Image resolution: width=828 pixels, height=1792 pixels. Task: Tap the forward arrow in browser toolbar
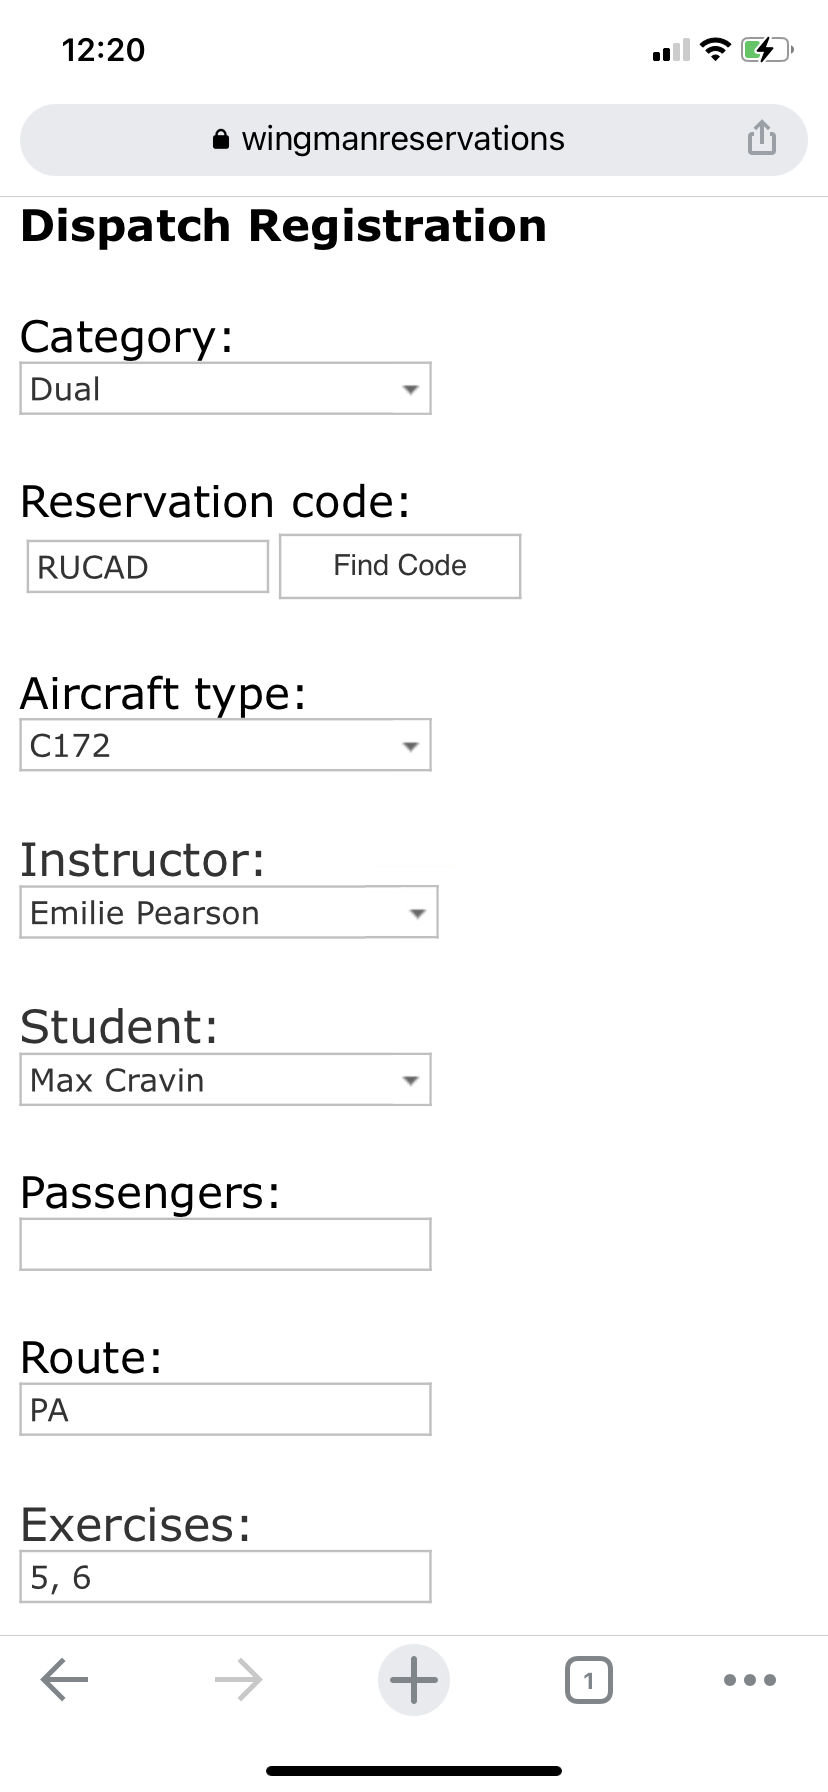[239, 1679]
